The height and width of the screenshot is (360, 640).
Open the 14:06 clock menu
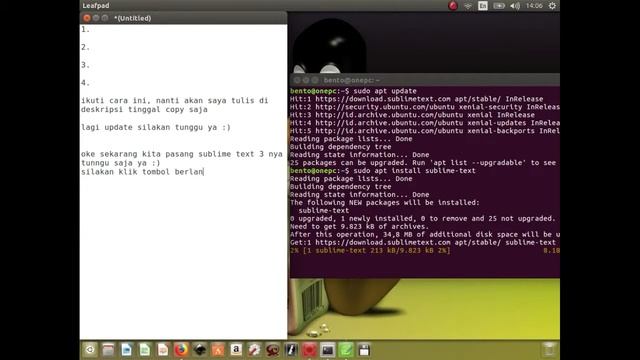point(534,6)
